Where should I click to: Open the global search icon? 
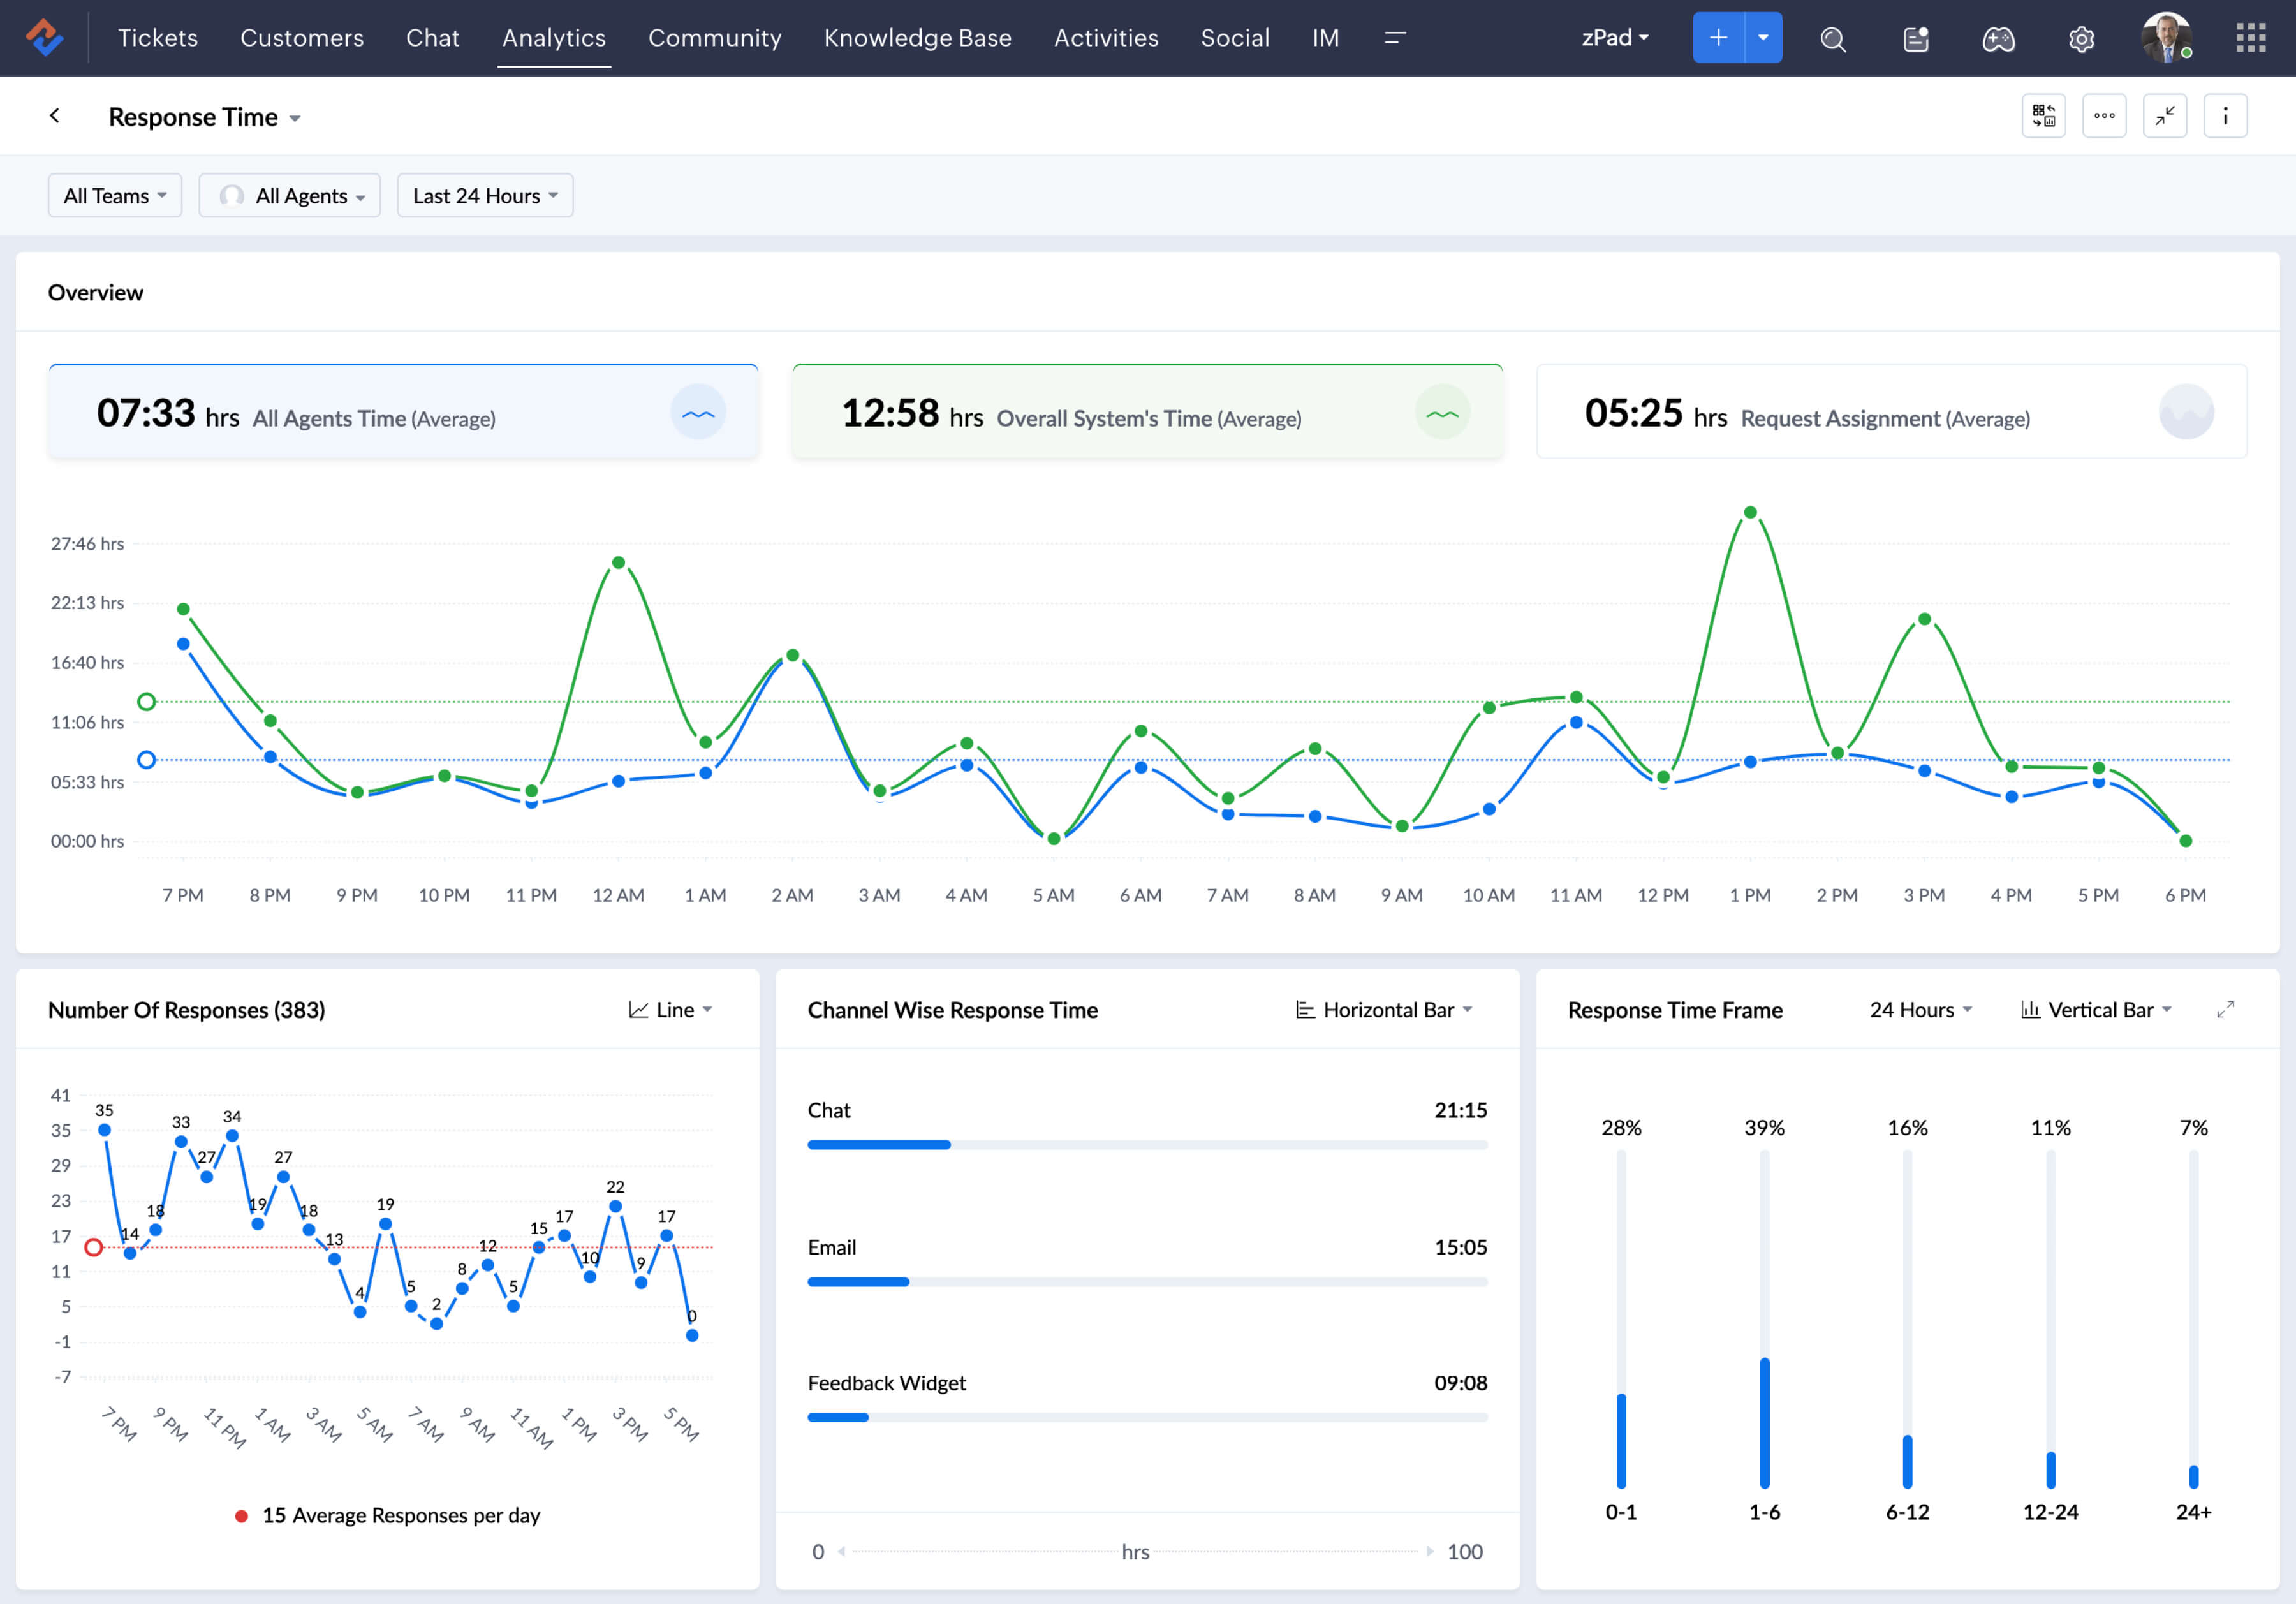click(x=1832, y=38)
